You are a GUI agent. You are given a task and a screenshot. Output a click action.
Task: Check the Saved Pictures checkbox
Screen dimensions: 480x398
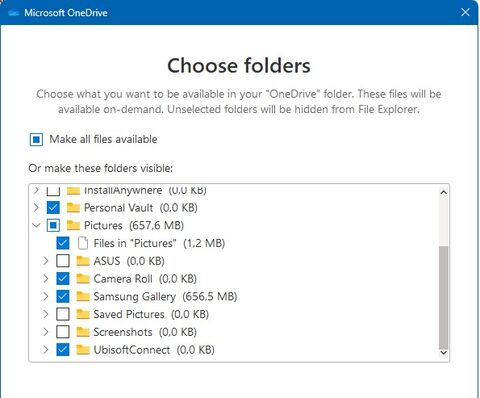[x=63, y=314]
